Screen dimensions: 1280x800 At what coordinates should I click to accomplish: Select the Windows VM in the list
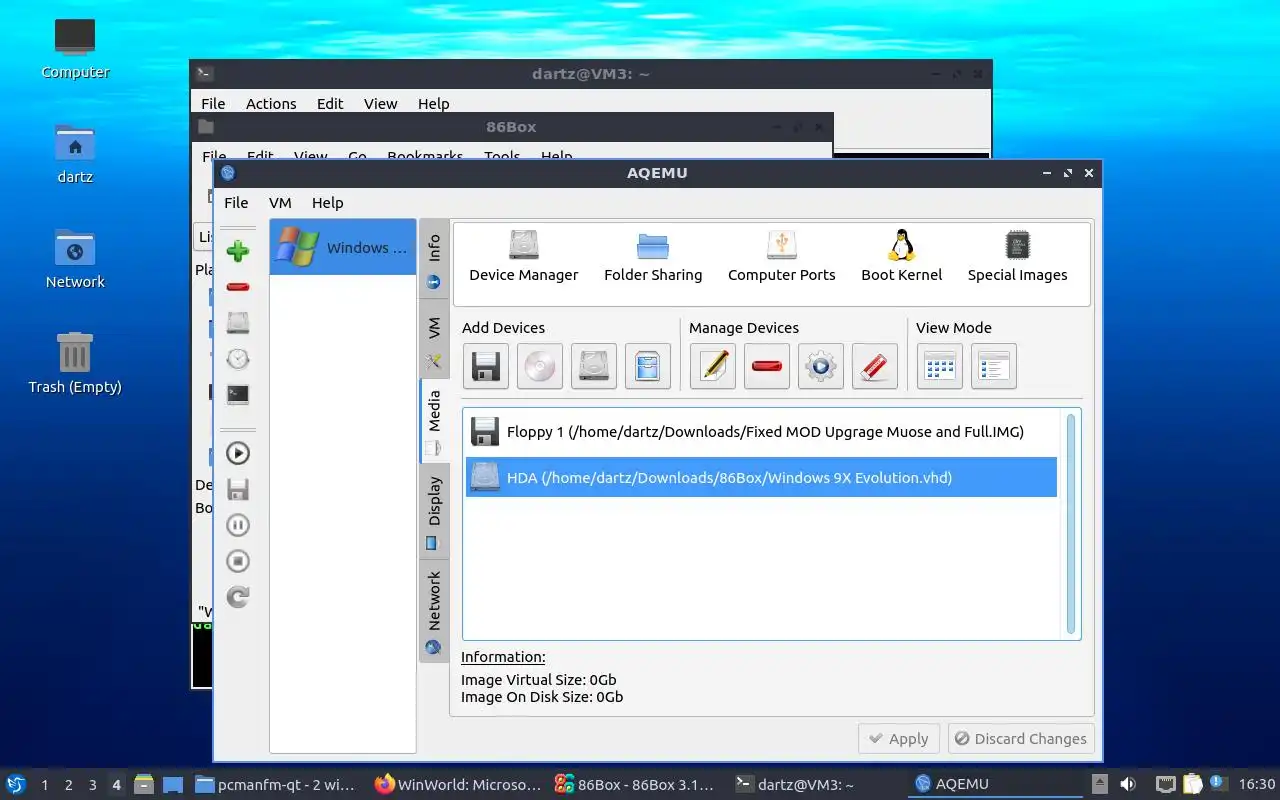coord(343,247)
